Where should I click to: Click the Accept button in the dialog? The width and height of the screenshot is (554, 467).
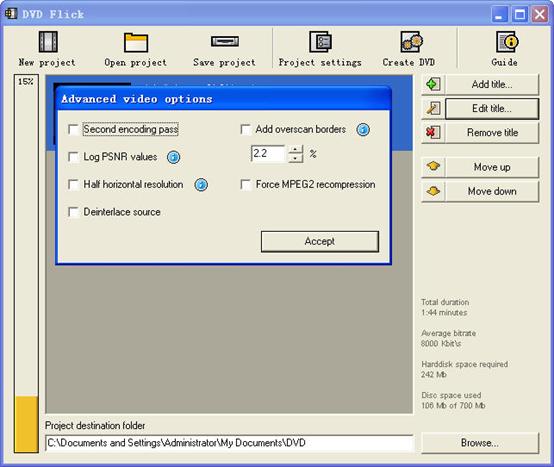(320, 242)
